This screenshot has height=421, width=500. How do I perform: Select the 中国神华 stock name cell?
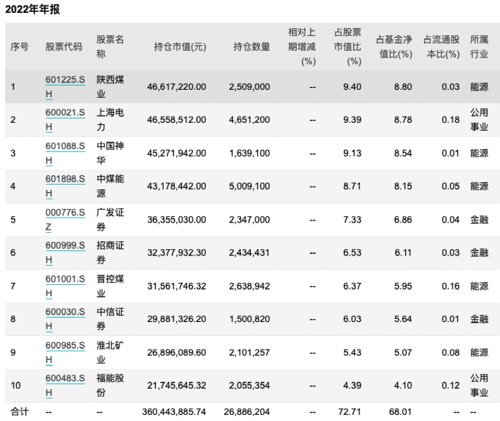pyautogui.click(x=110, y=153)
